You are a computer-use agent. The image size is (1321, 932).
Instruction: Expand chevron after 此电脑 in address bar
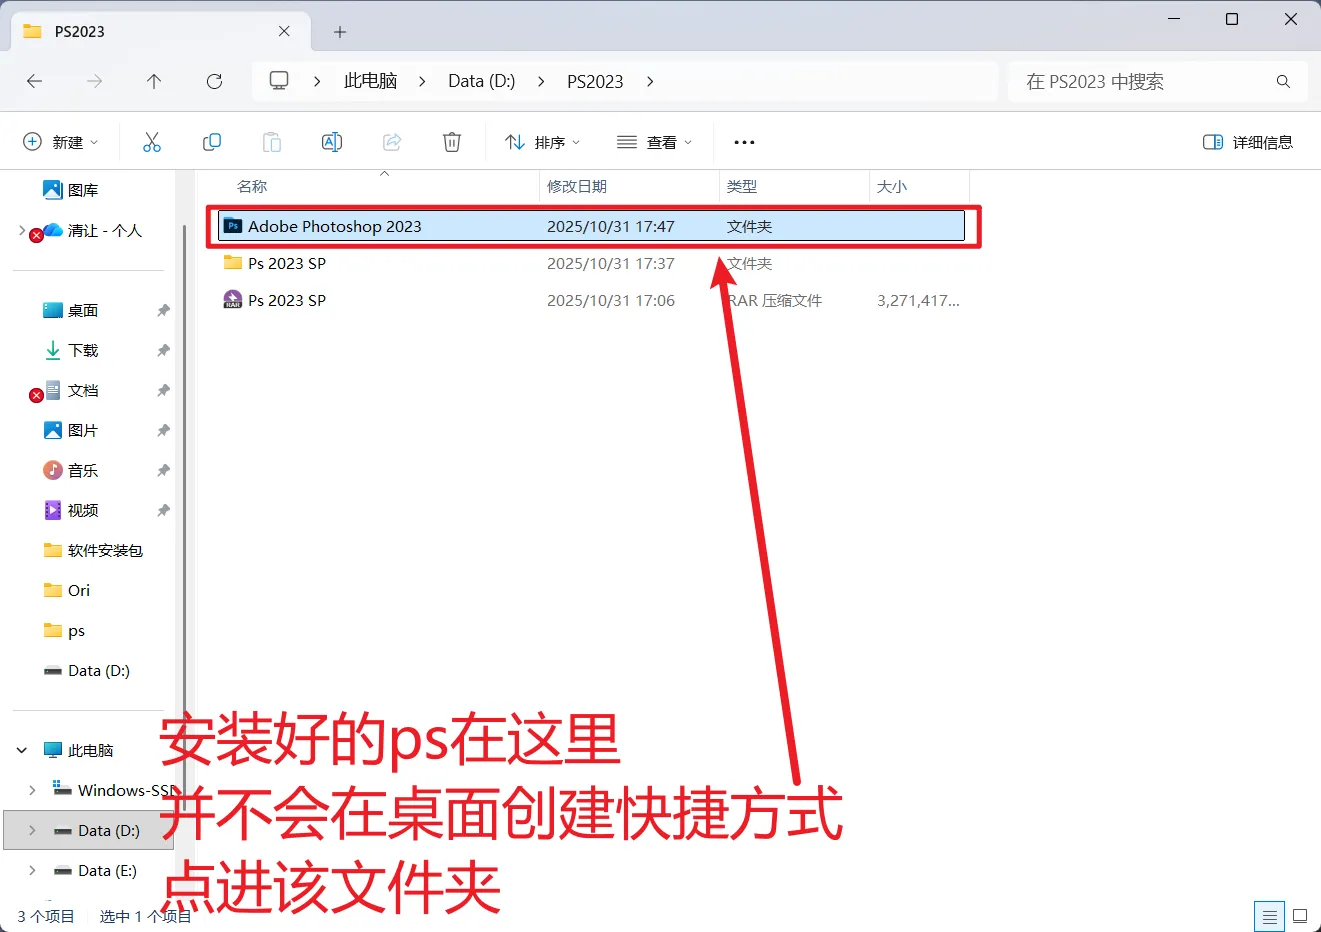click(x=422, y=81)
